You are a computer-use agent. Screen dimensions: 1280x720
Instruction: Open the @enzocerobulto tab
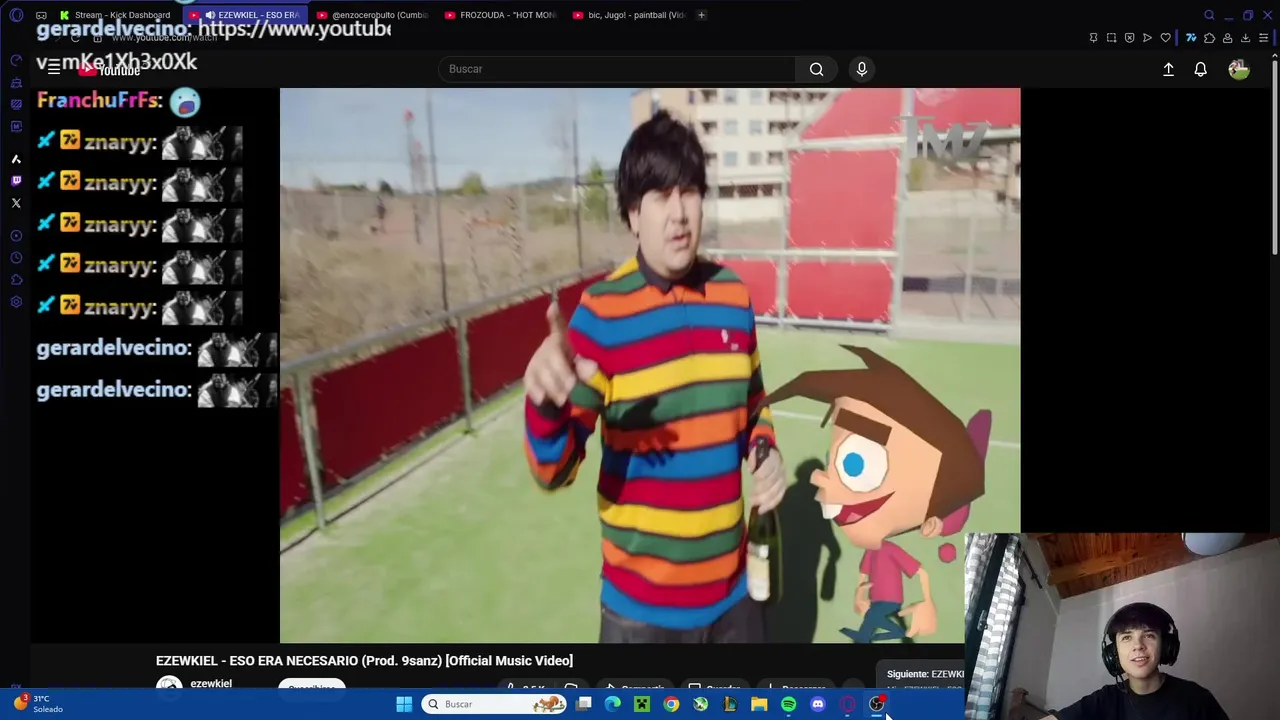point(373,15)
